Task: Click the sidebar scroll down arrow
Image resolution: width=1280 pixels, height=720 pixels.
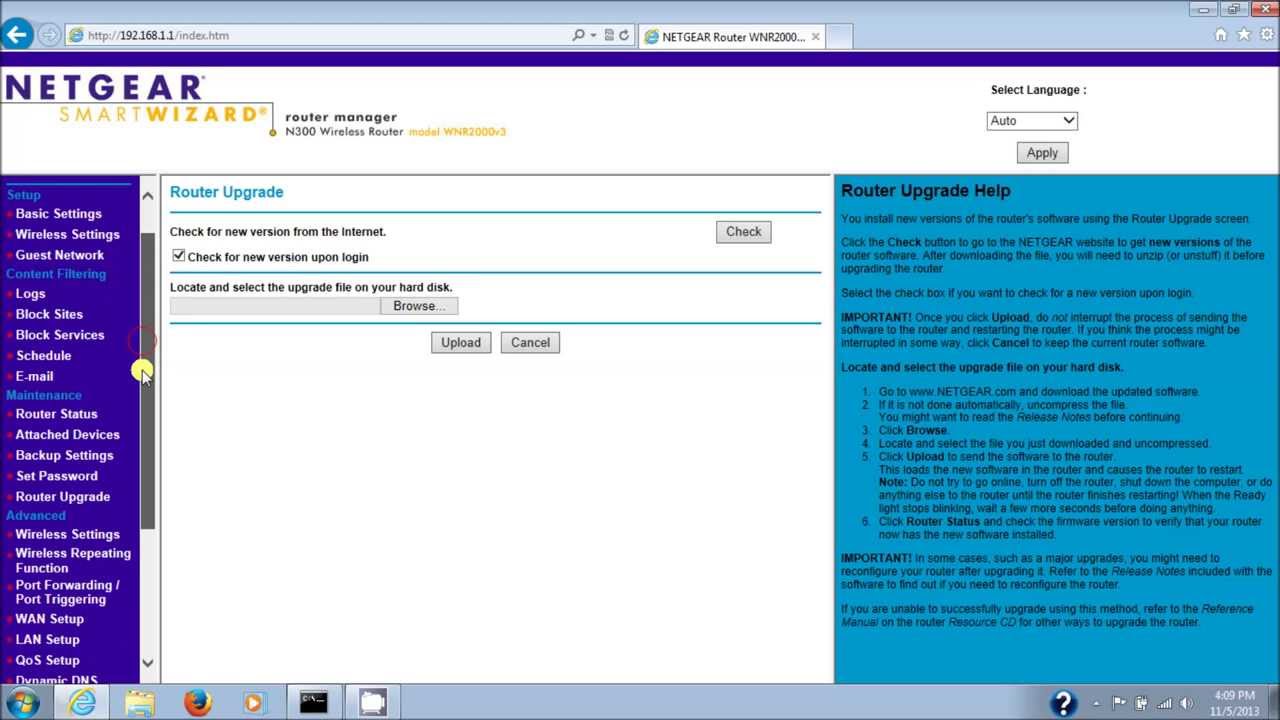Action: click(x=148, y=662)
